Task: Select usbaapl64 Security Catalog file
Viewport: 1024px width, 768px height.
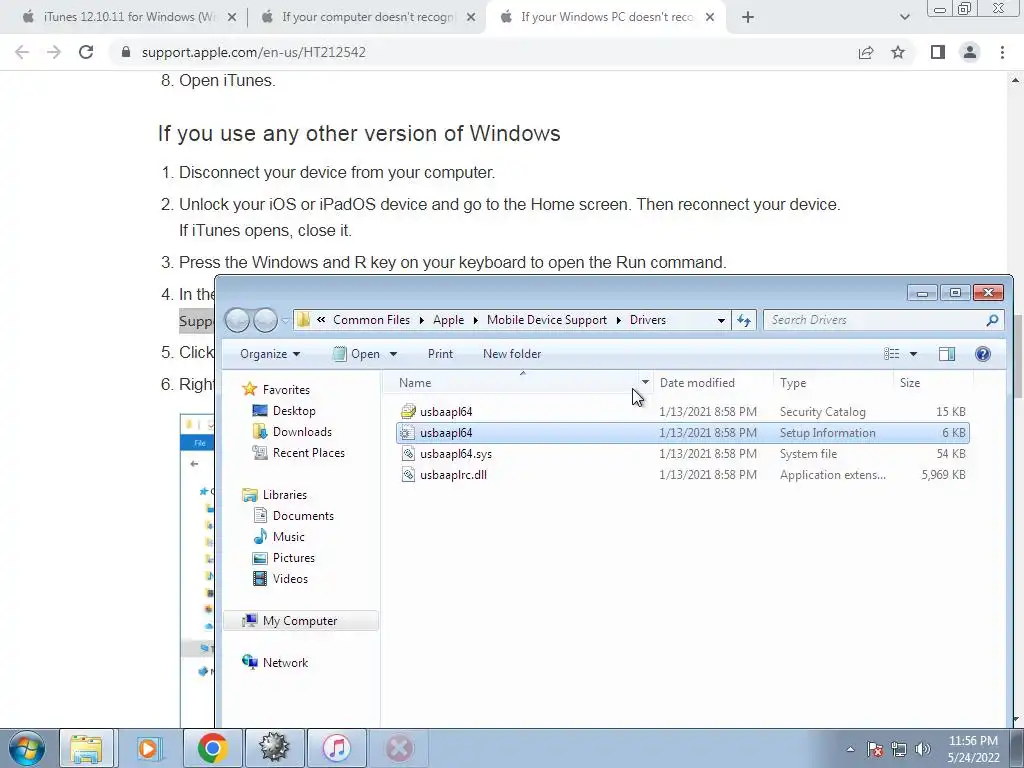Action: [682, 412]
